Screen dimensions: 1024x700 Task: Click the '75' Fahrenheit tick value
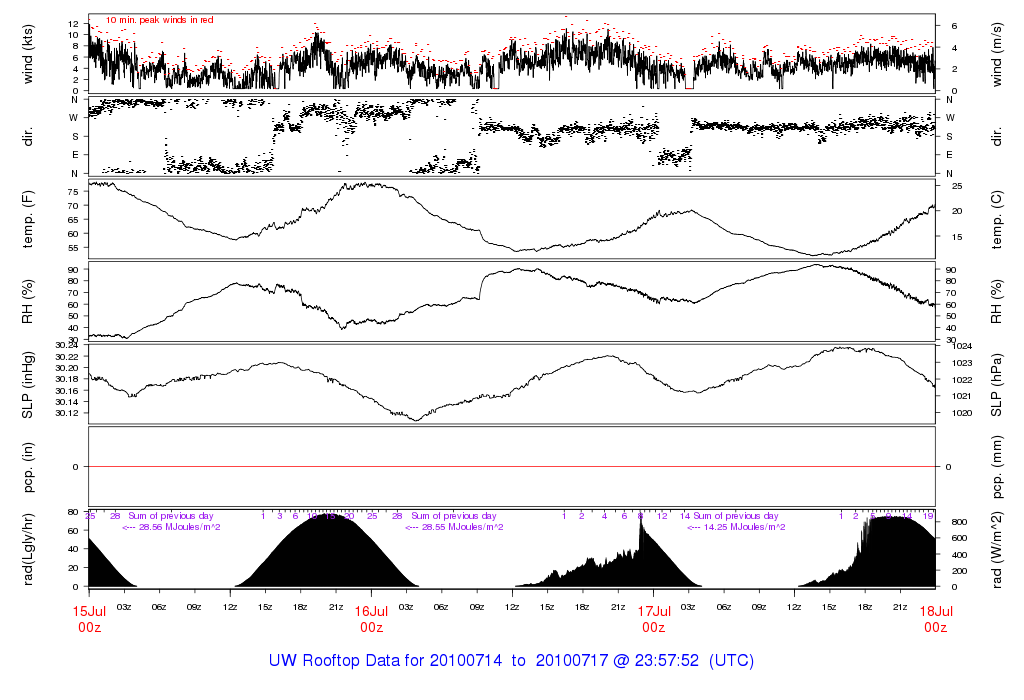tap(73, 192)
